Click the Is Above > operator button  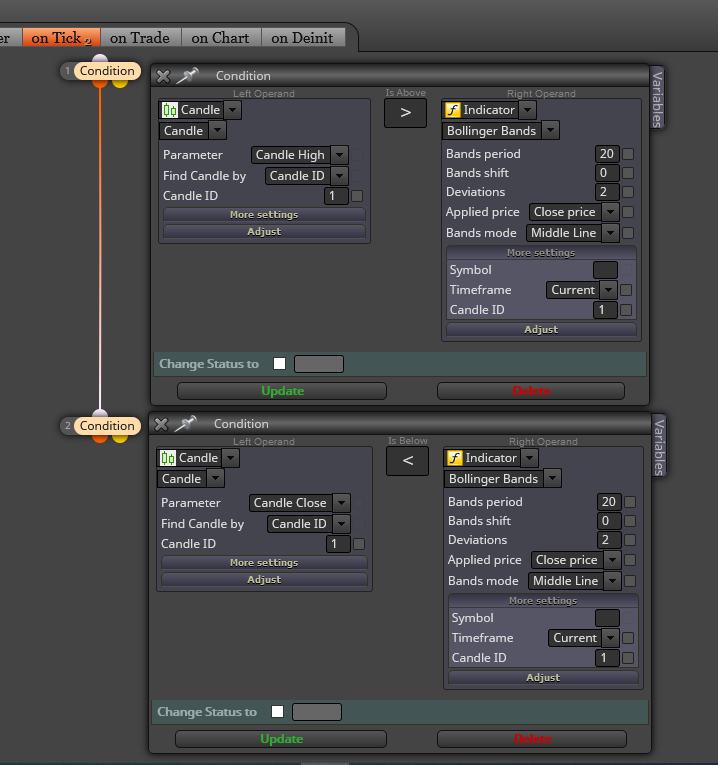[405, 113]
